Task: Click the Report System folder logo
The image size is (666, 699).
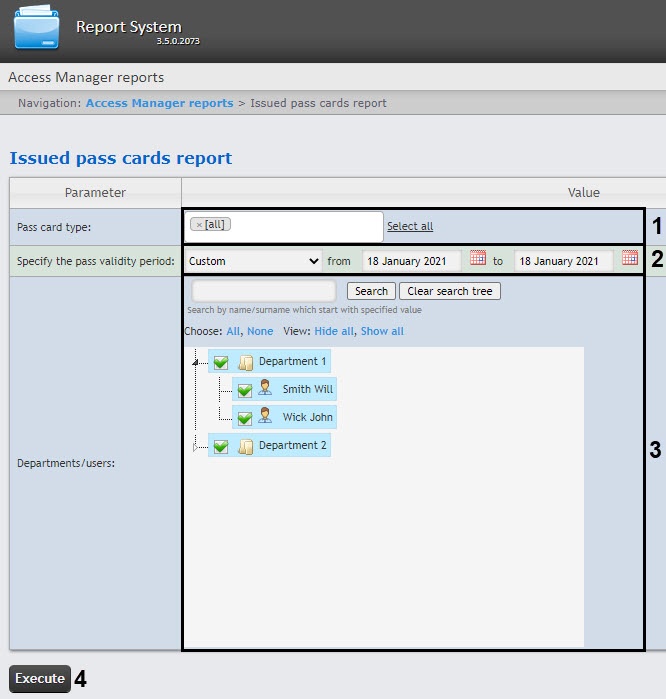Action: pyautogui.click(x=37, y=28)
